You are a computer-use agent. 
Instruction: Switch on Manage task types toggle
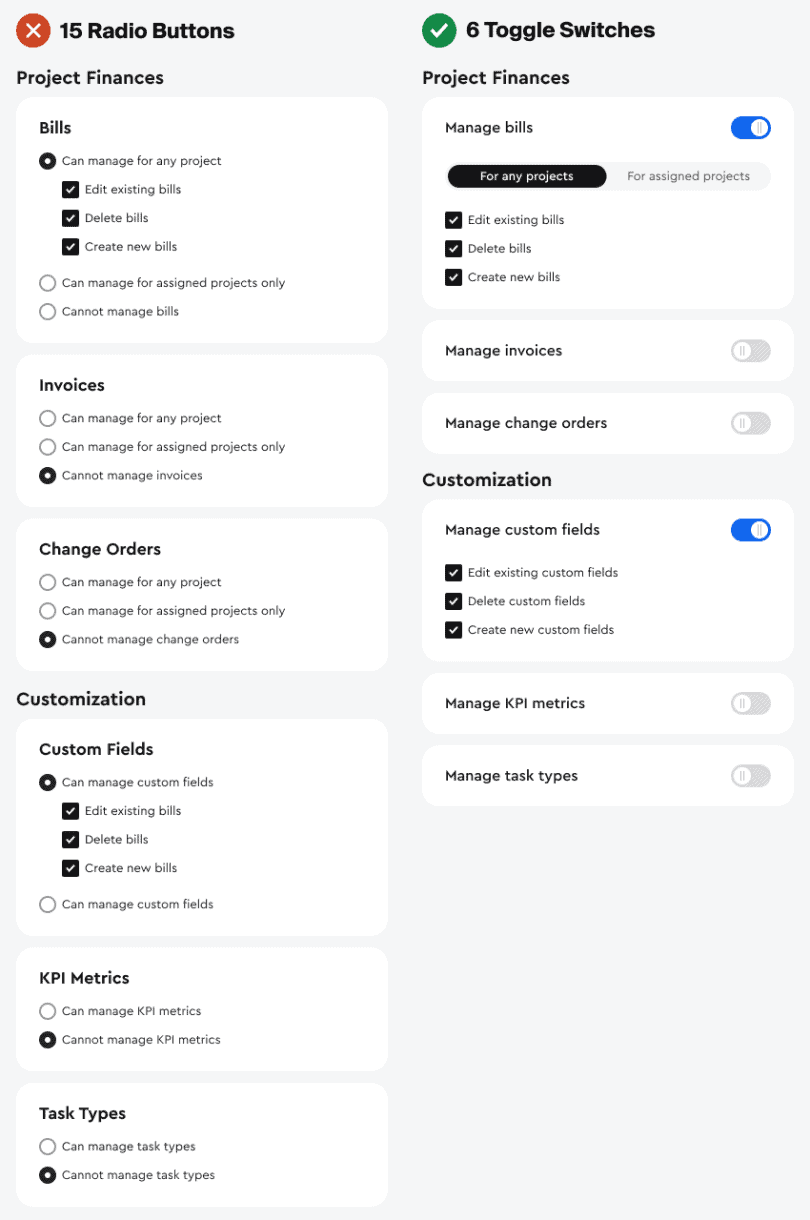point(750,776)
